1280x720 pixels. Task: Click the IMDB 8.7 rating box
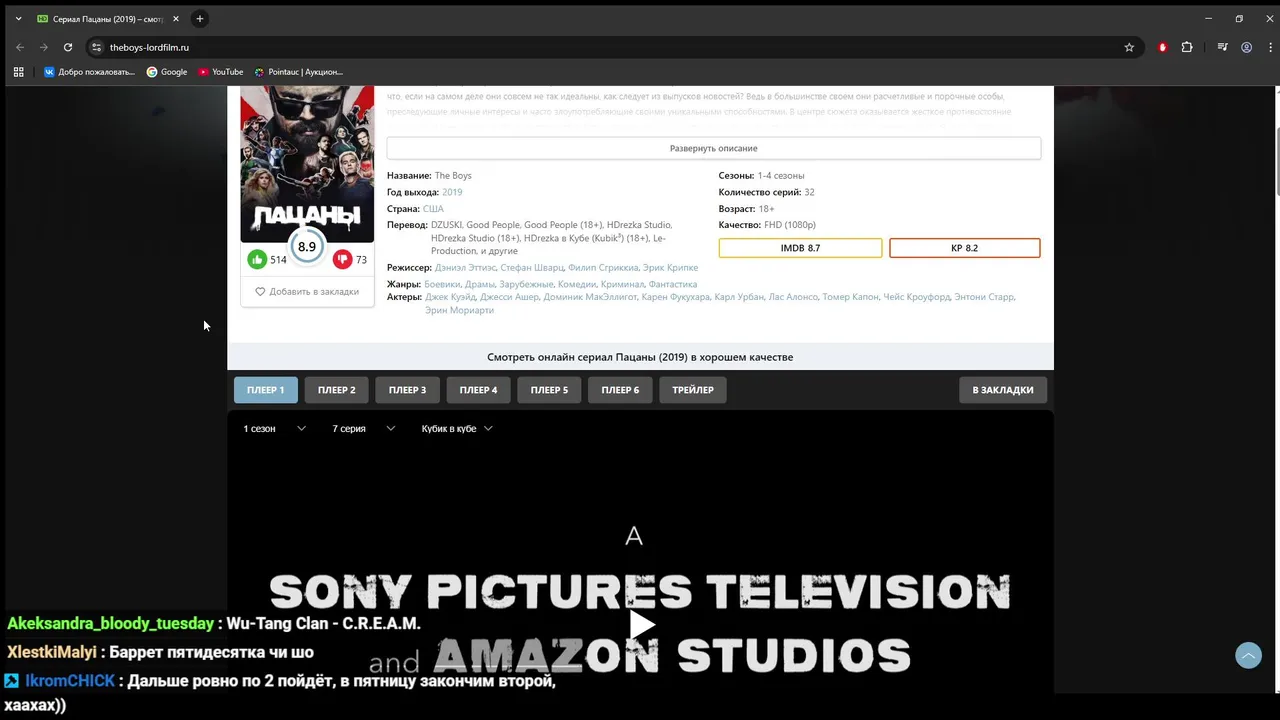800,248
